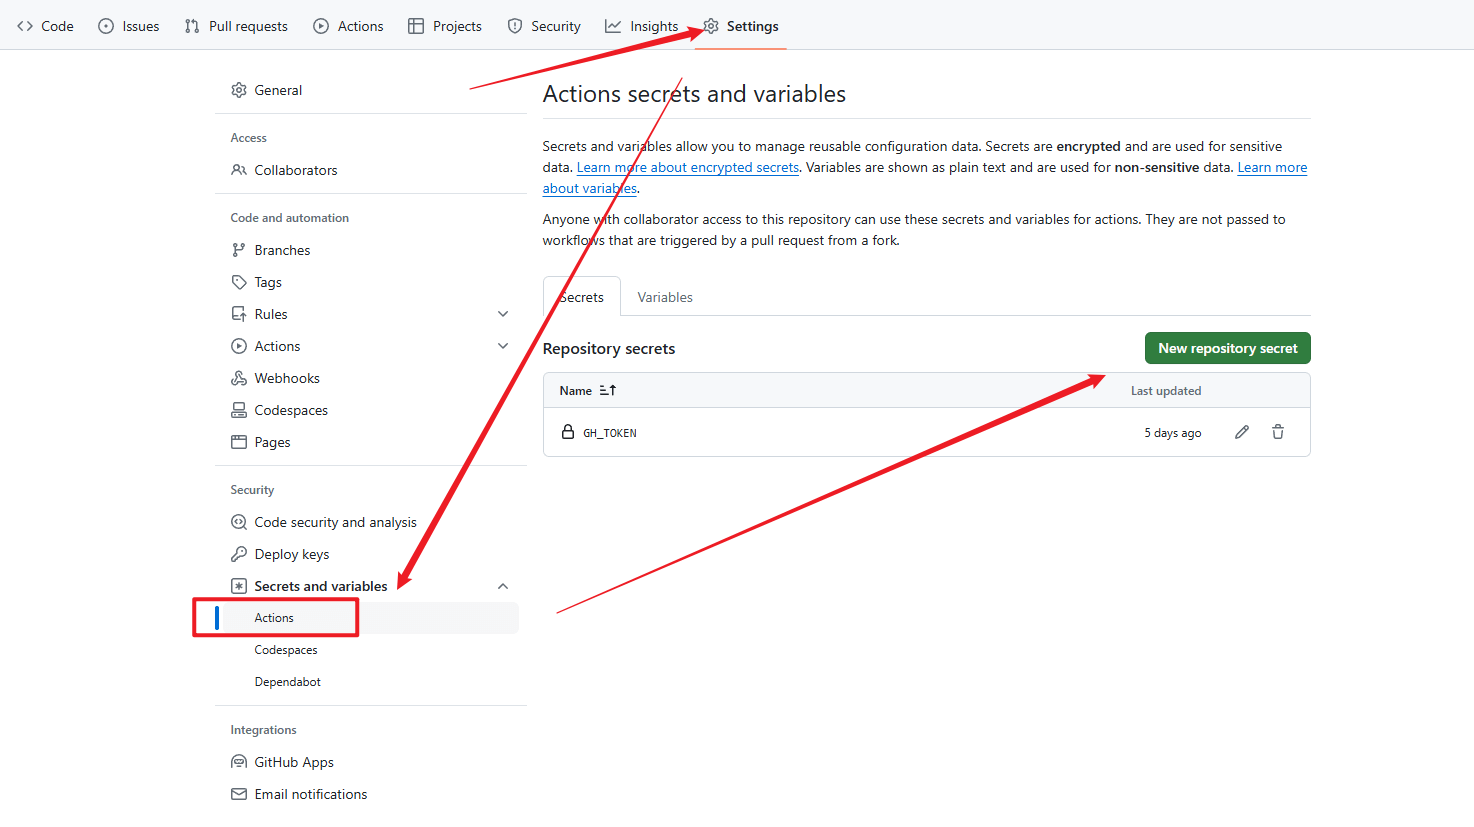The image size is (1474, 827).
Task: Select Dependabot under Secrets and variables
Action: coord(288,682)
